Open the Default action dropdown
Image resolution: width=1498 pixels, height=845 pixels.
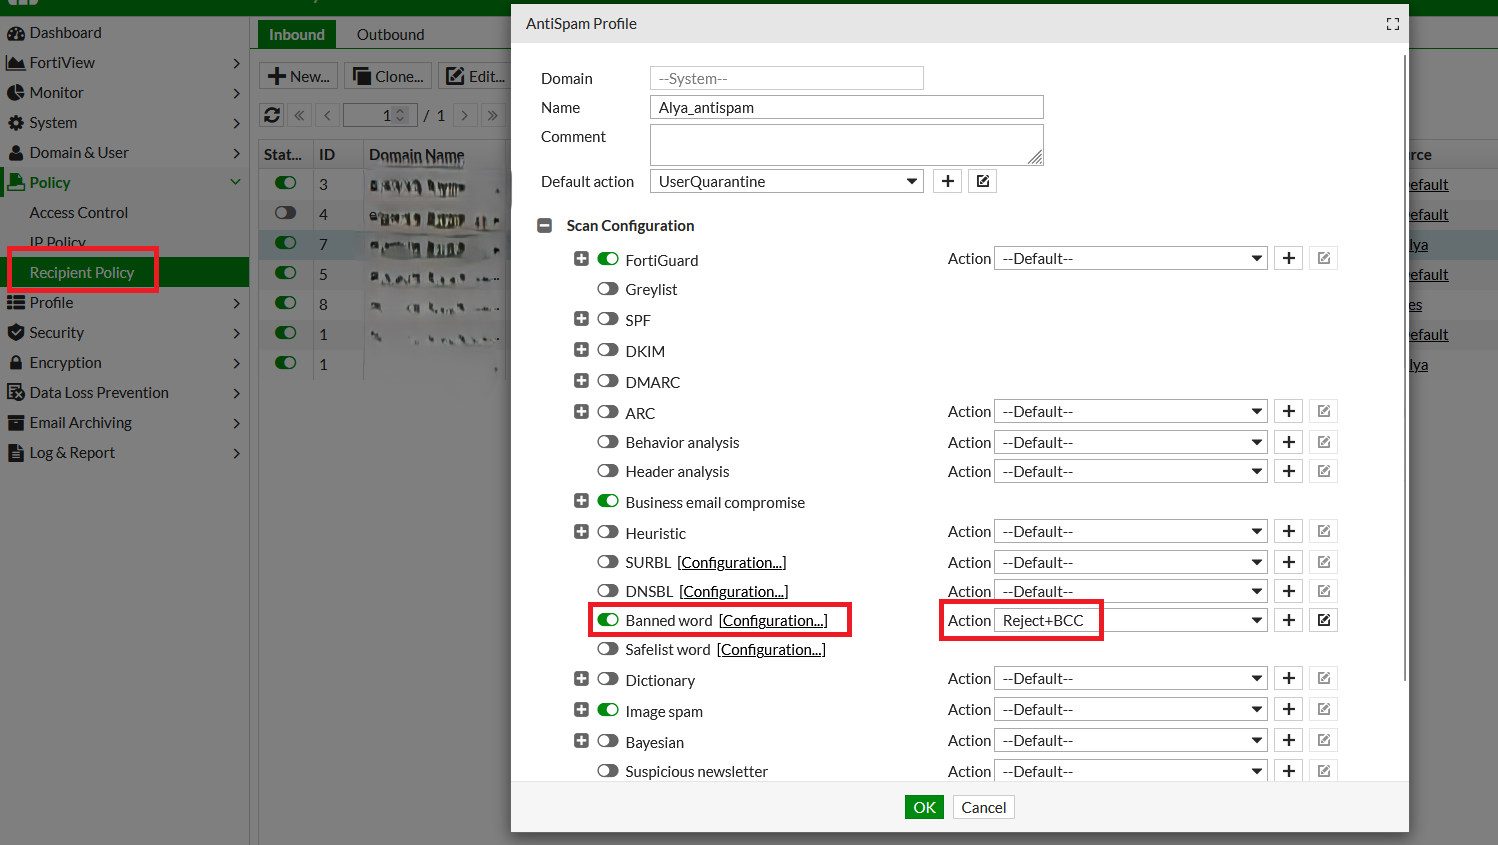[x=787, y=181]
